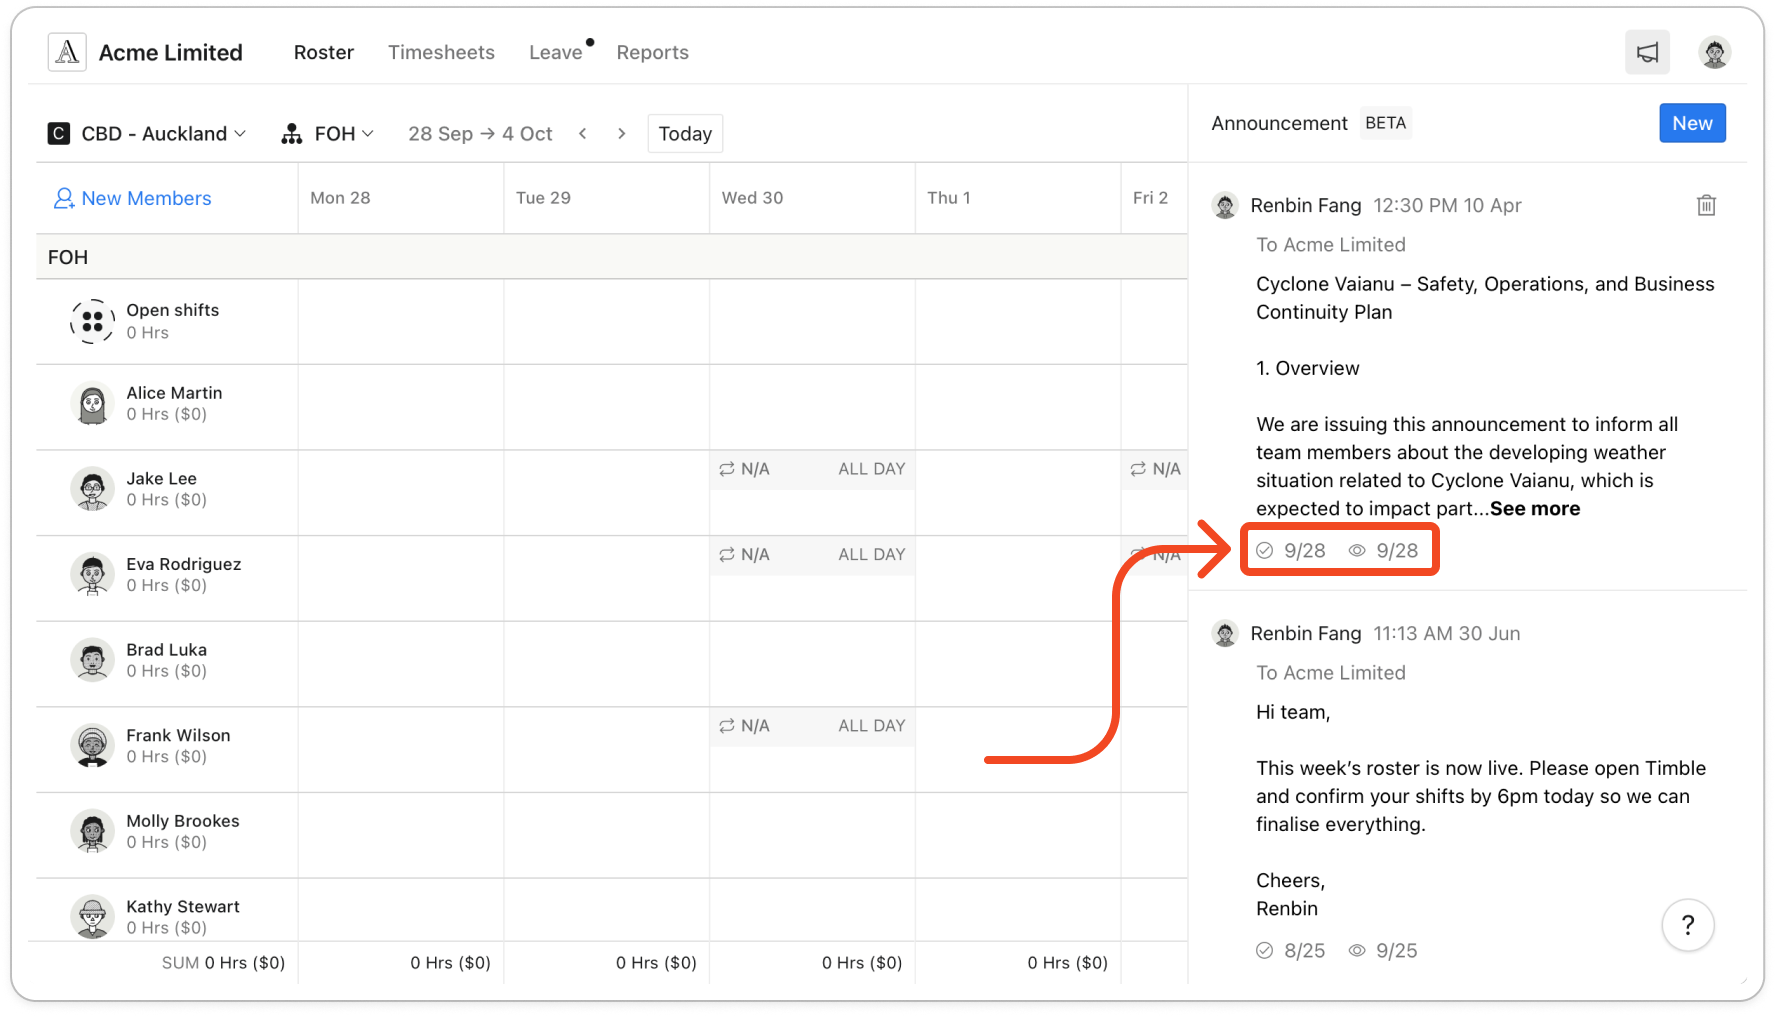Screen dimensions: 1776x1016
Task: Delete the Cyclone Vaianu announcement with the trash icon
Action: (x=1706, y=205)
